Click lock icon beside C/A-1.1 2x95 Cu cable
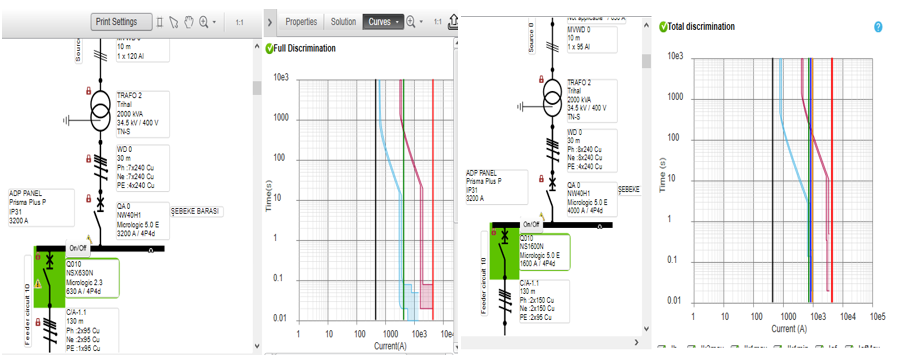900x361 pixels. tap(38, 321)
